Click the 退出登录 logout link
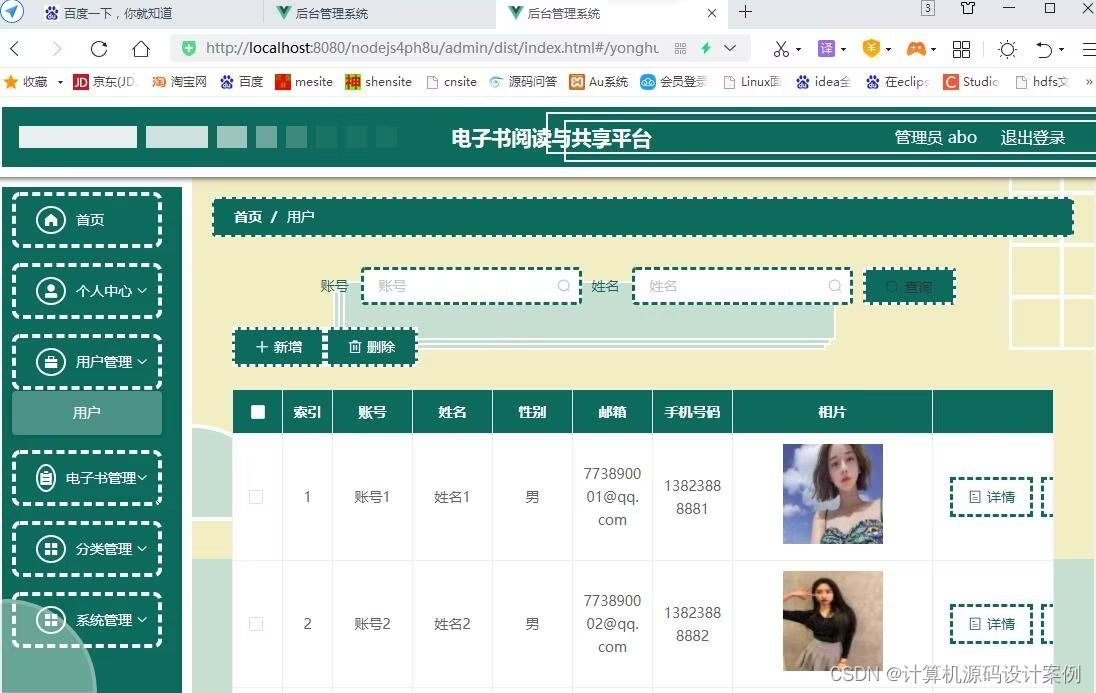The height and width of the screenshot is (693, 1096). 1032,138
